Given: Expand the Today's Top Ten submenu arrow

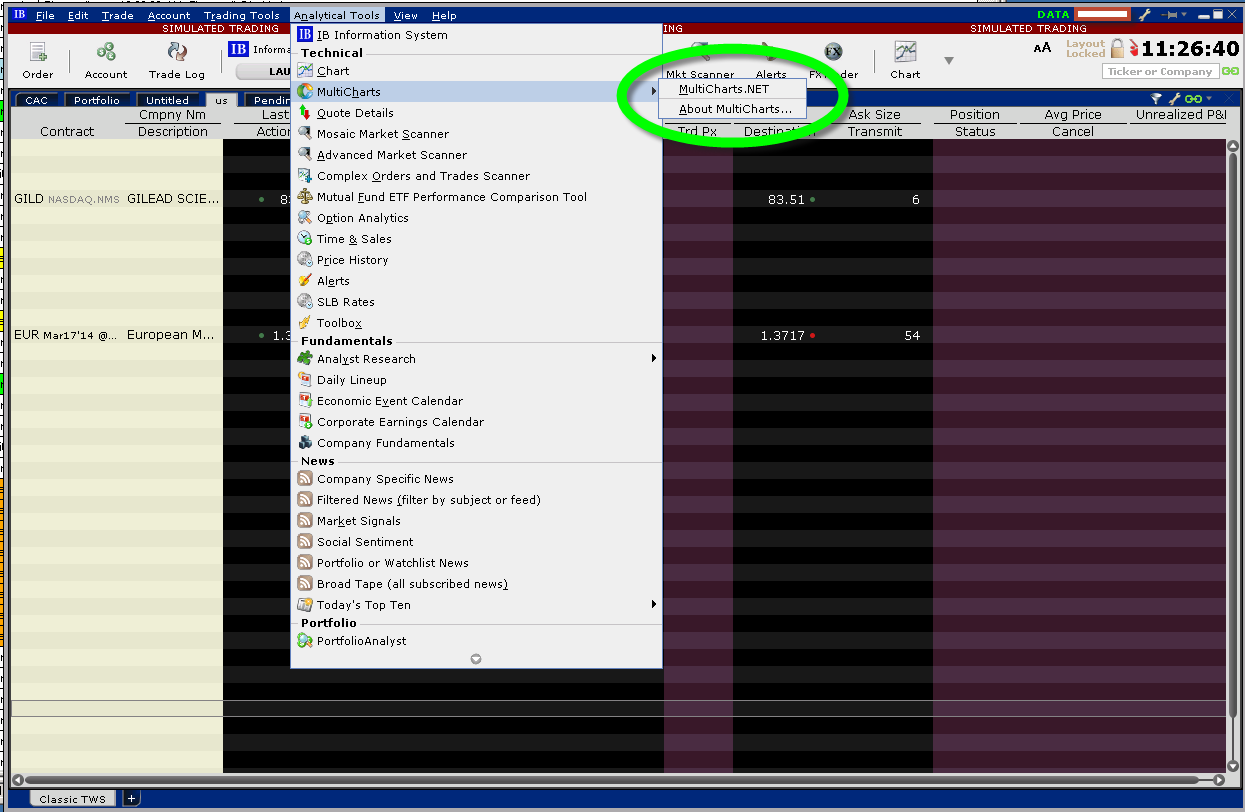Looking at the screenshot, I should coord(654,605).
